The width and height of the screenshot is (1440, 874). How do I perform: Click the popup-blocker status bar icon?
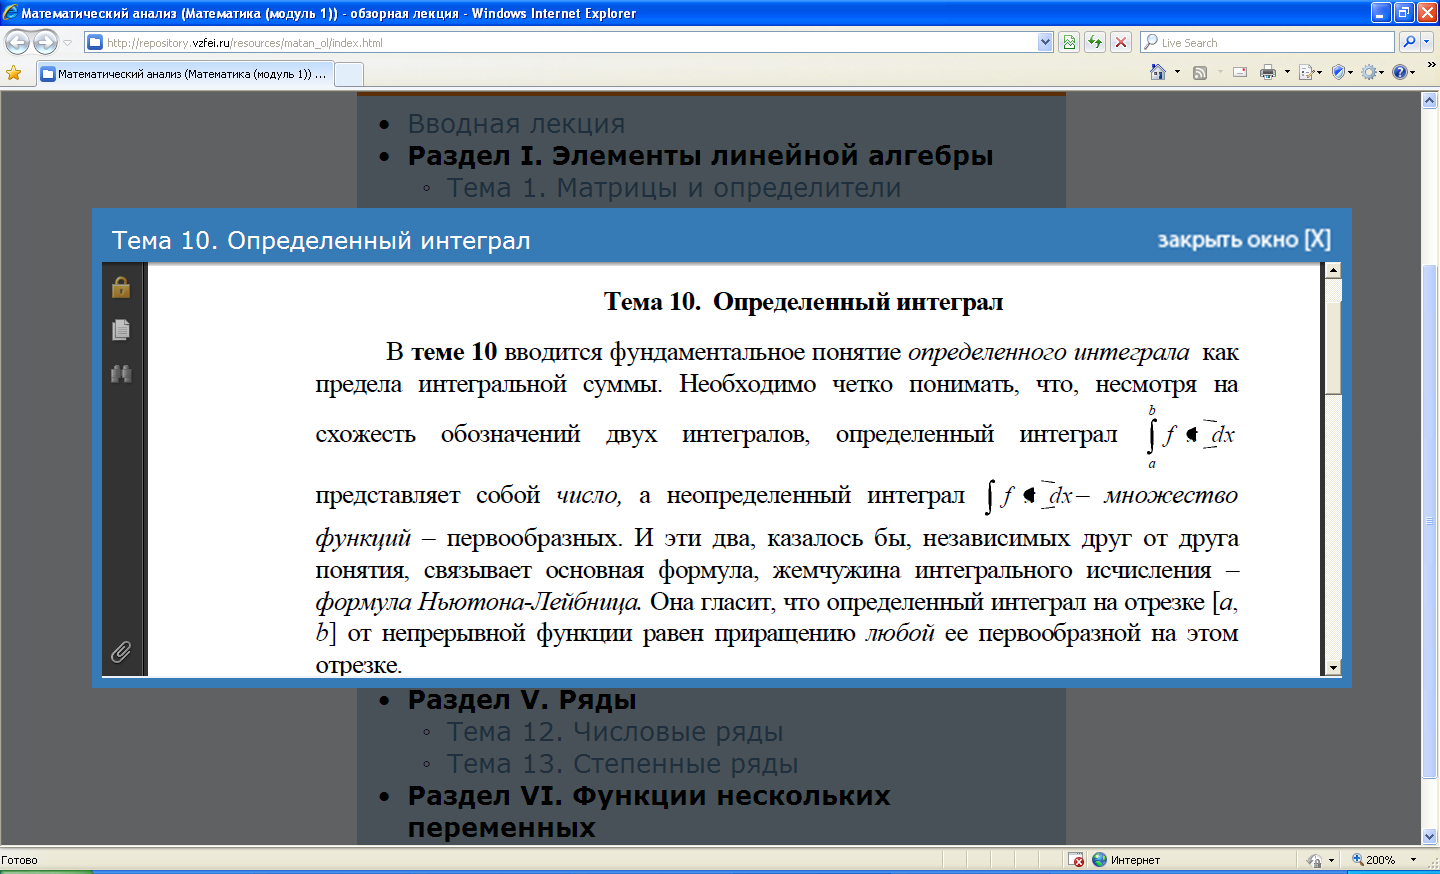(1076, 860)
